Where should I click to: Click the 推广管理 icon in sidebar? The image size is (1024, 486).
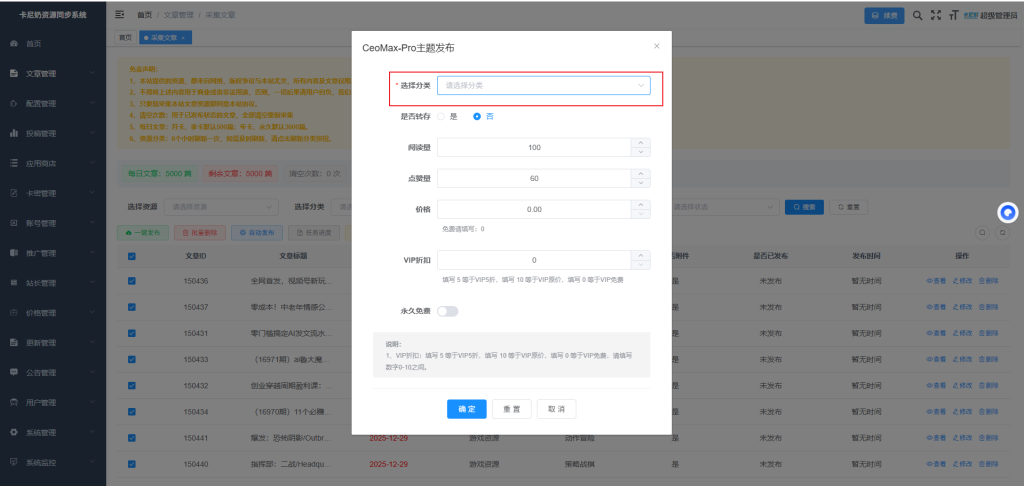[14, 253]
